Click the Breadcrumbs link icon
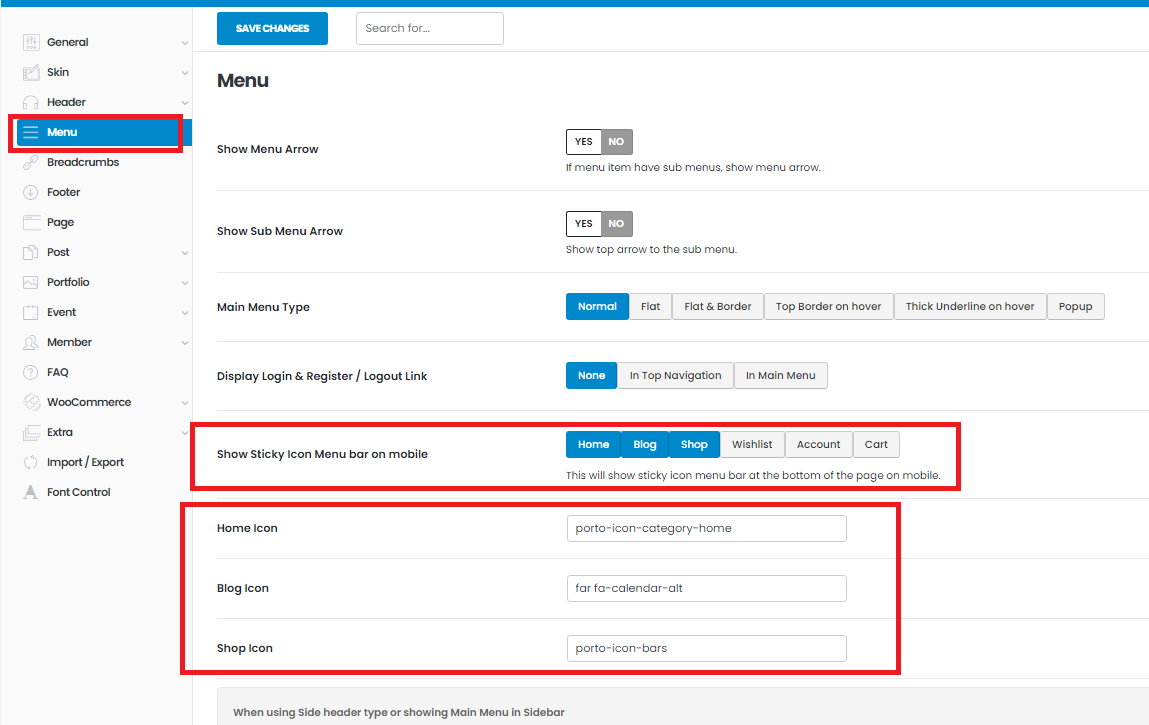1149x725 pixels. [x=31, y=163]
